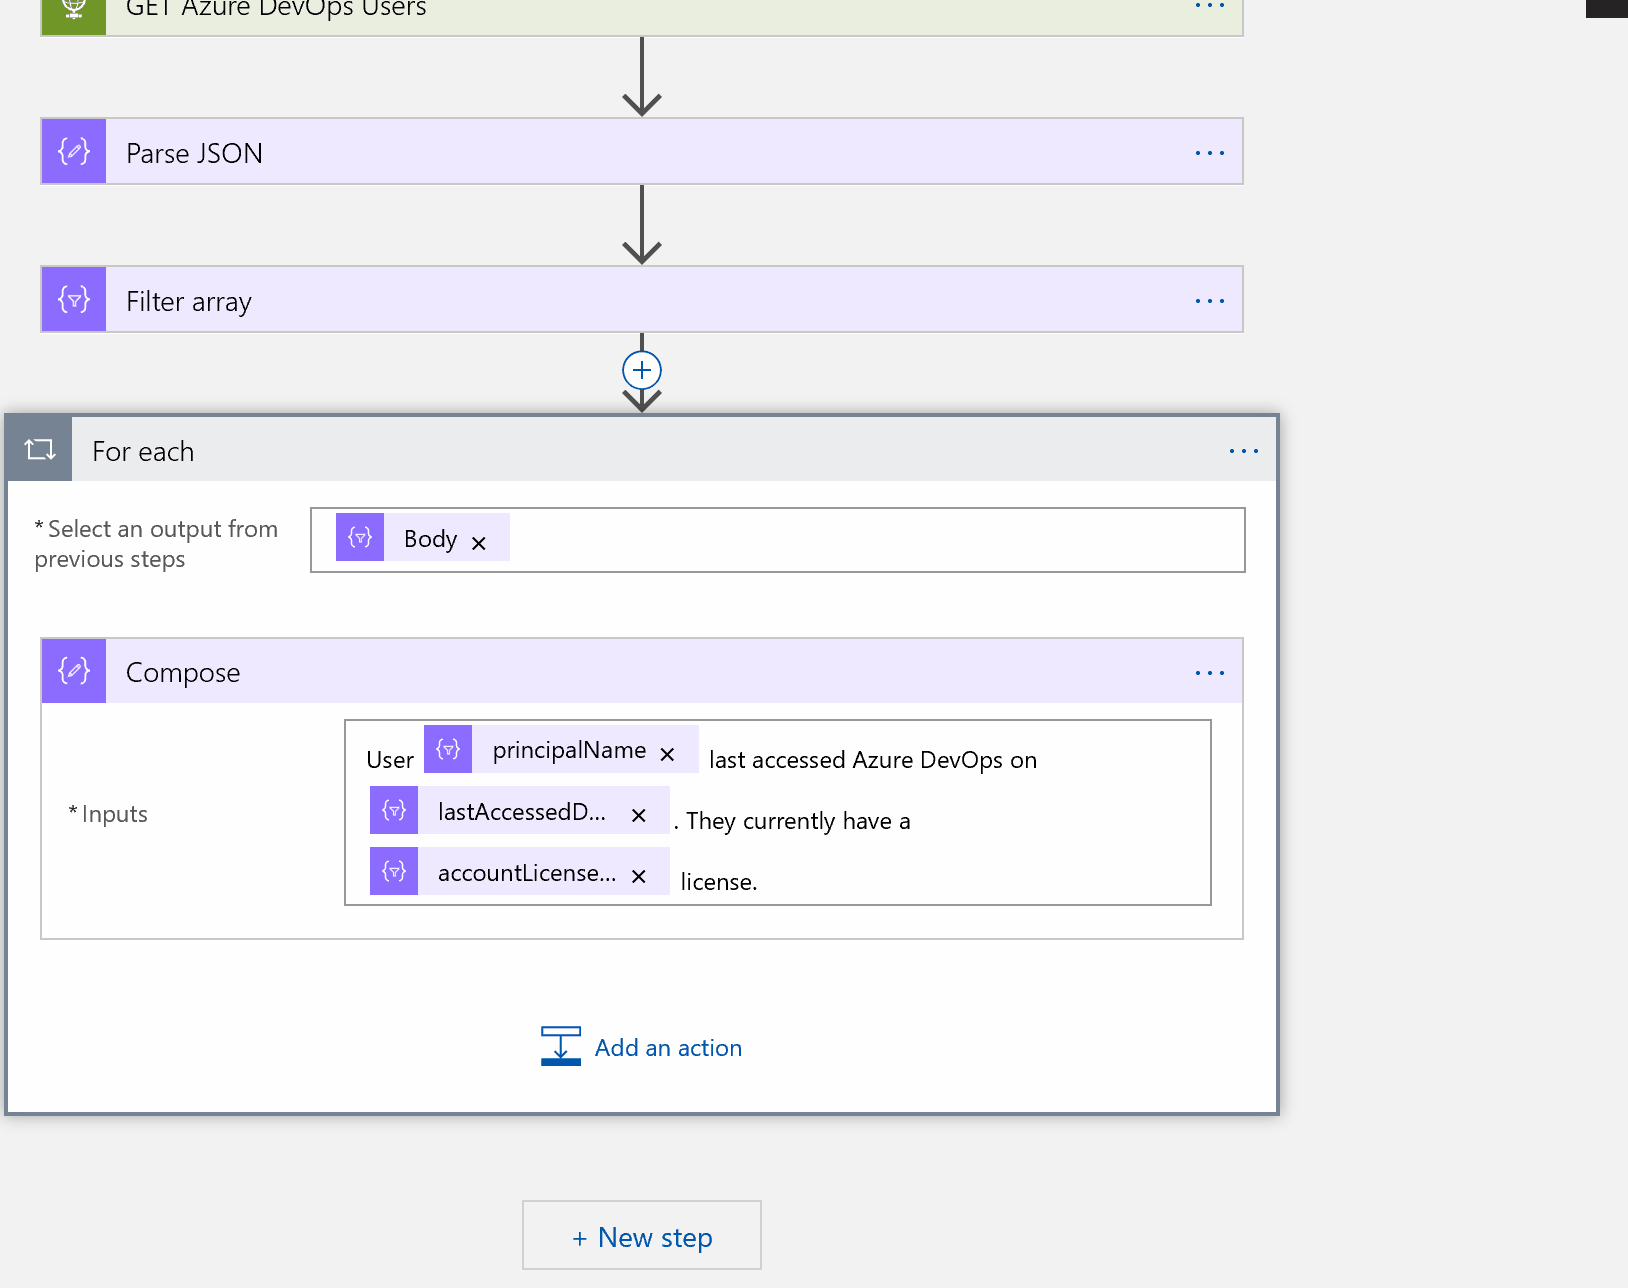
Task: Click the accountLicense... token icon
Action: pos(394,871)
